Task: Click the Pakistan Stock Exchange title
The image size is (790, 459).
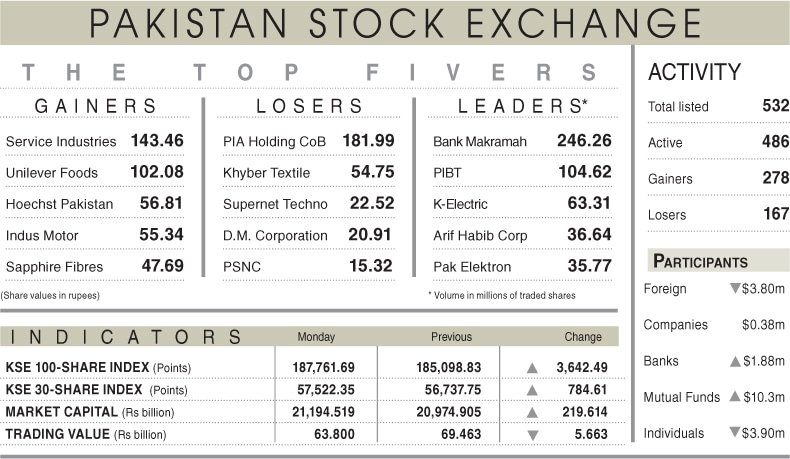Action: pyautogui.click(x=395, y=22)
